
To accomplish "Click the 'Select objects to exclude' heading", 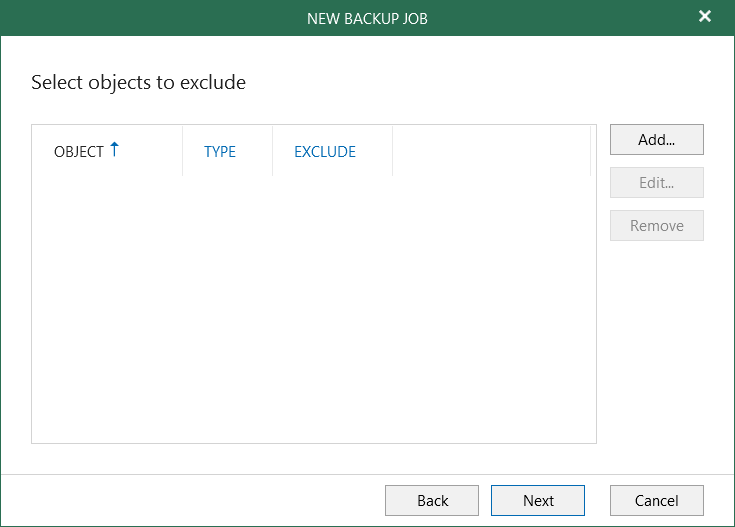I will click(138, 82).
